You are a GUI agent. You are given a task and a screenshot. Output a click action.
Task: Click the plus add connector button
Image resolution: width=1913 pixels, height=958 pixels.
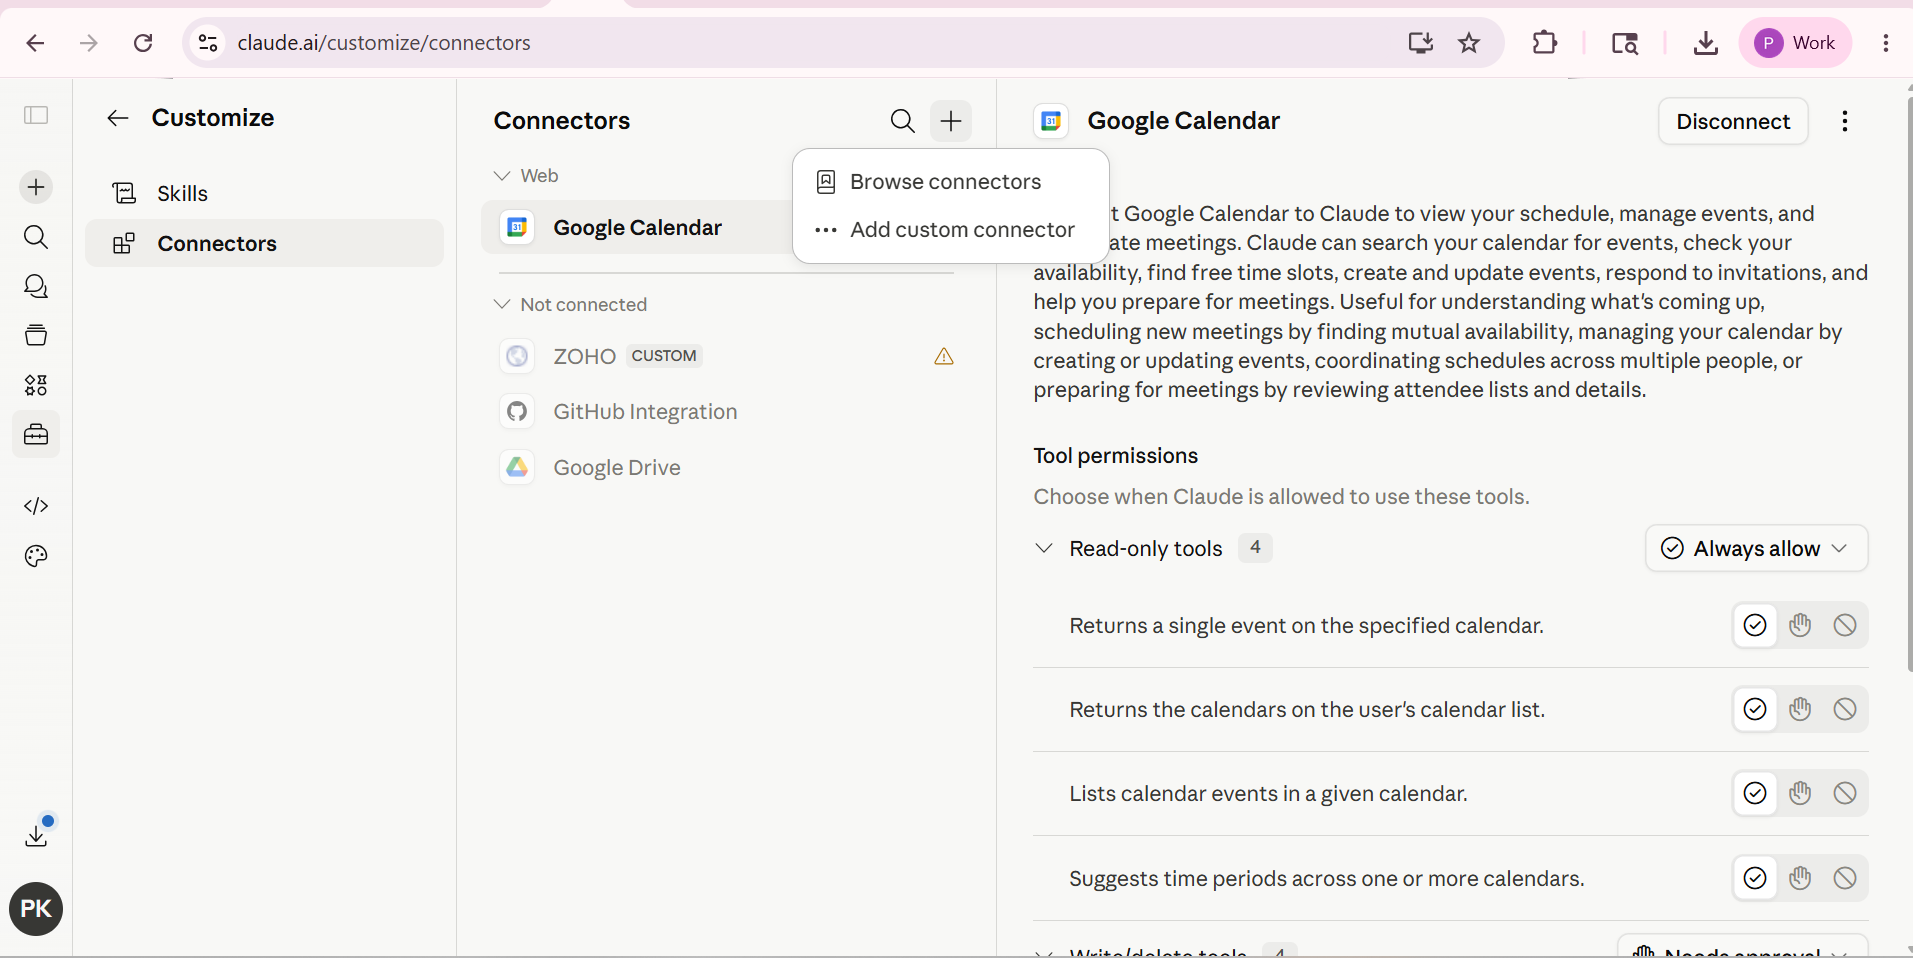coord(951,121)
